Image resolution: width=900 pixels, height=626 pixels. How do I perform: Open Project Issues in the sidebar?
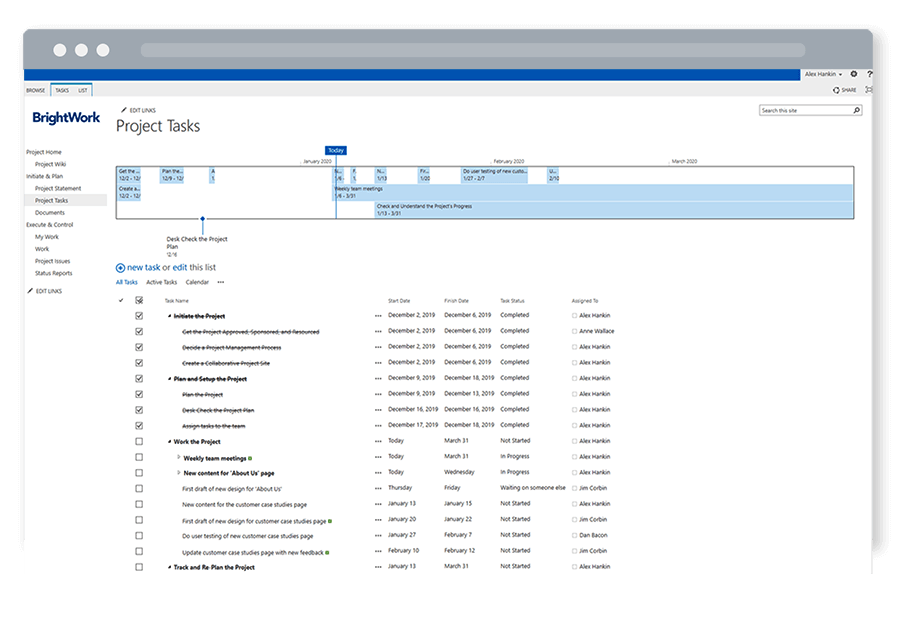pos(52,261)
